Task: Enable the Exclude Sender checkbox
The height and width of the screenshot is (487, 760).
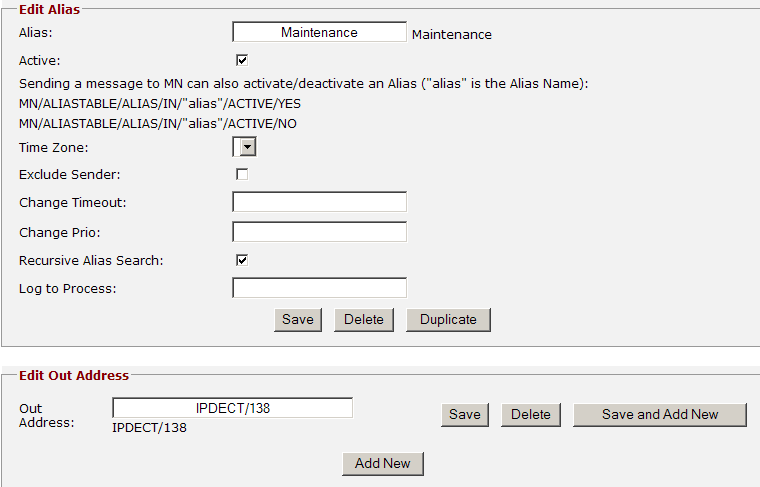Action: (x=242, y=174)
